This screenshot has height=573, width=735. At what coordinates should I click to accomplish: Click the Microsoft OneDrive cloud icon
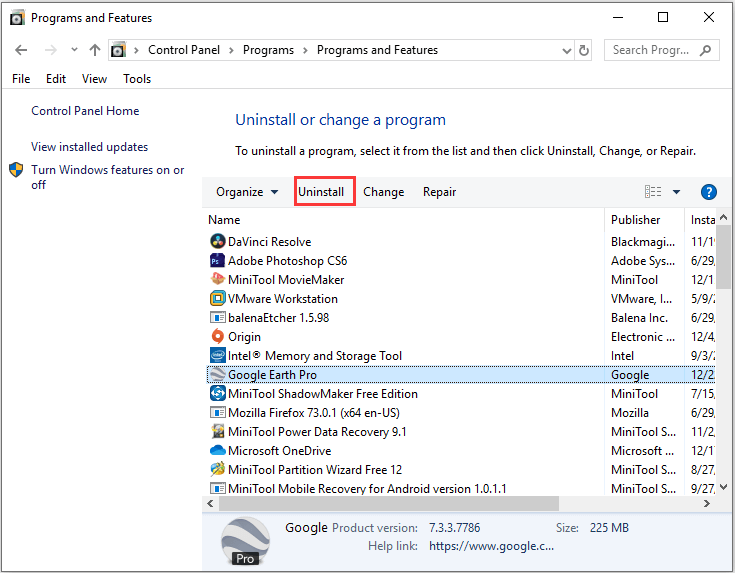coord(218,451)
